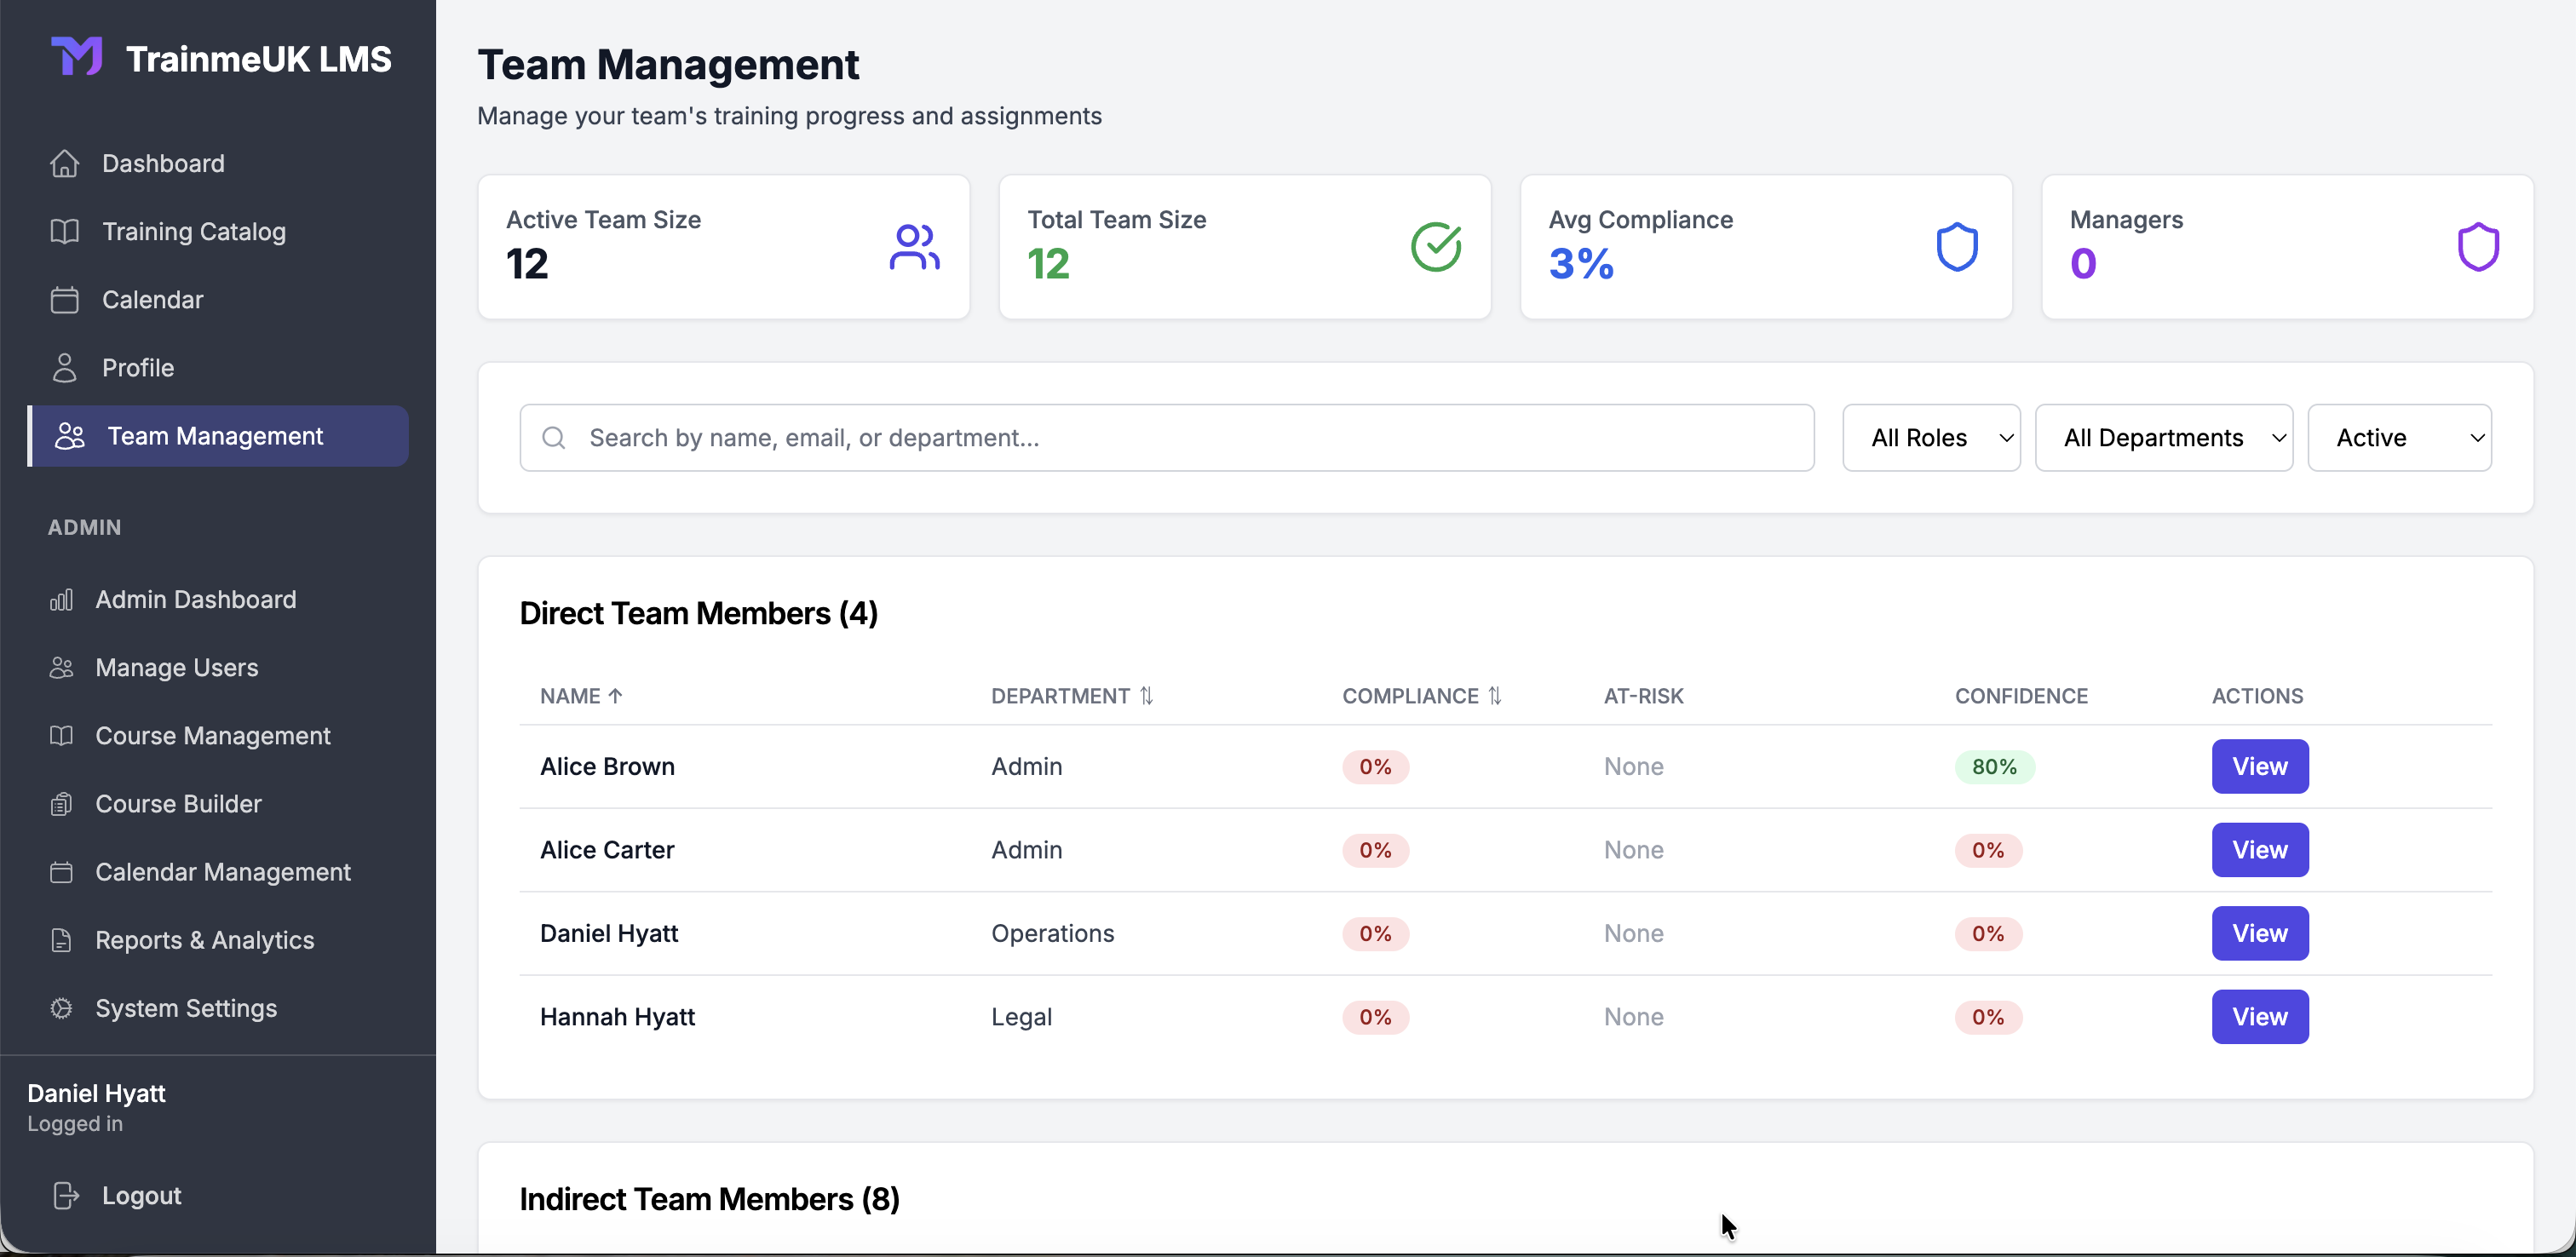The height and width of the screenshot is (1257, 2576).
Task: Select the Admin Dashboard chart icon
Action: click(x=60, y=599)
